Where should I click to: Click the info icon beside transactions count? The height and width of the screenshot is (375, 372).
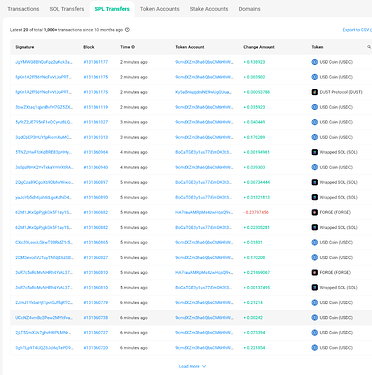[x=127, y=30]
